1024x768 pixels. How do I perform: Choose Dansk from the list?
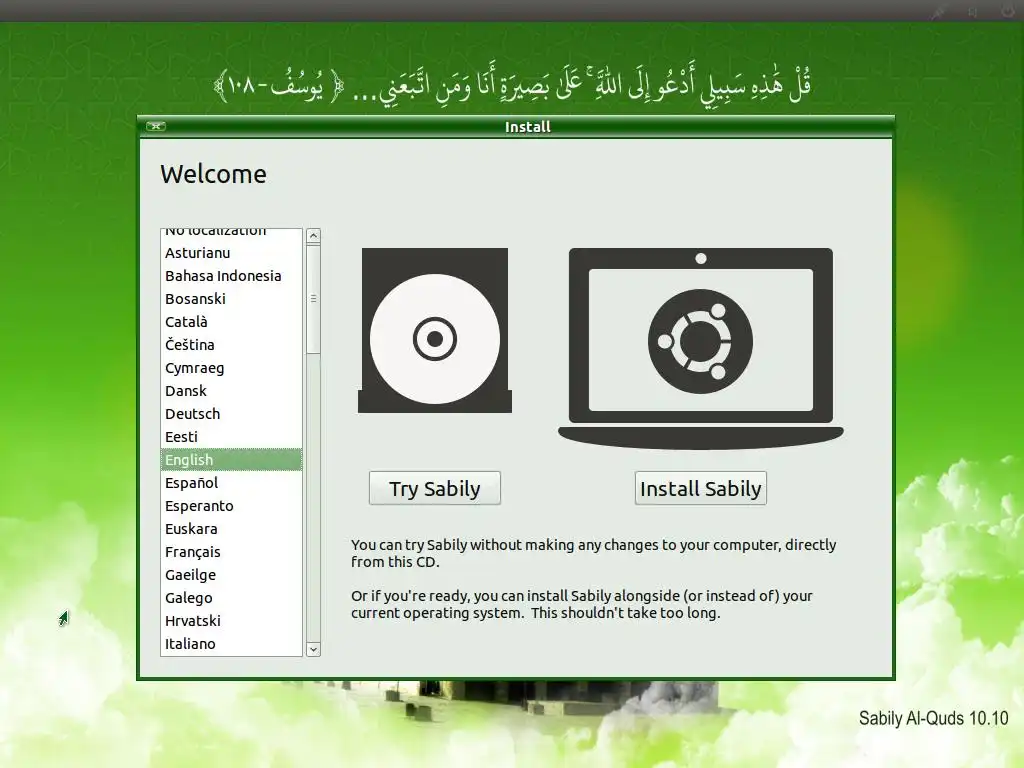click(231, 391)
